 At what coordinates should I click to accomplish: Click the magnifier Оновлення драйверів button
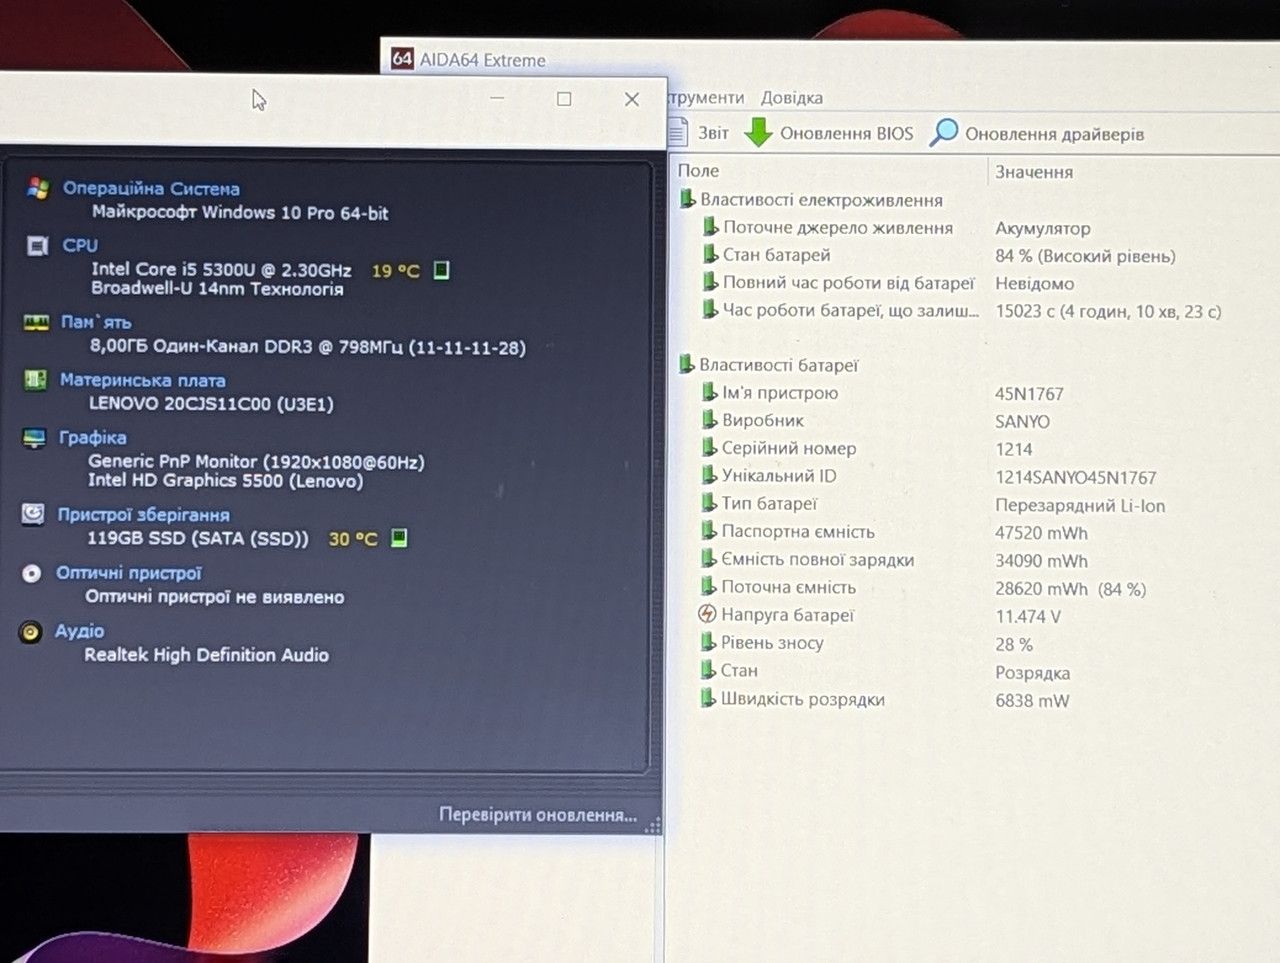(x=1037, y=133)
